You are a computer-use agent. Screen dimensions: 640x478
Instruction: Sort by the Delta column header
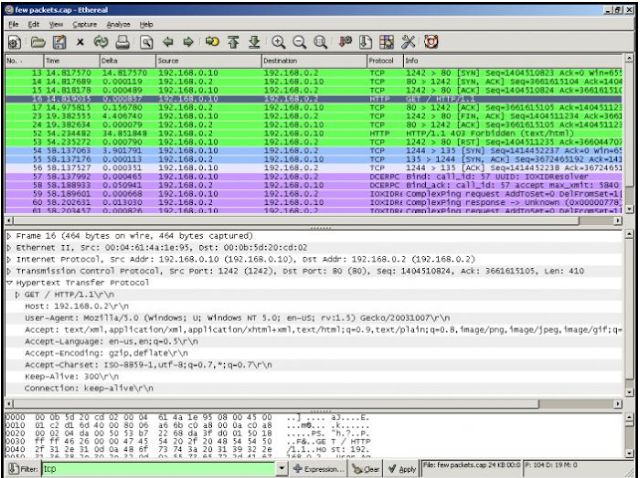coord(127,61)
